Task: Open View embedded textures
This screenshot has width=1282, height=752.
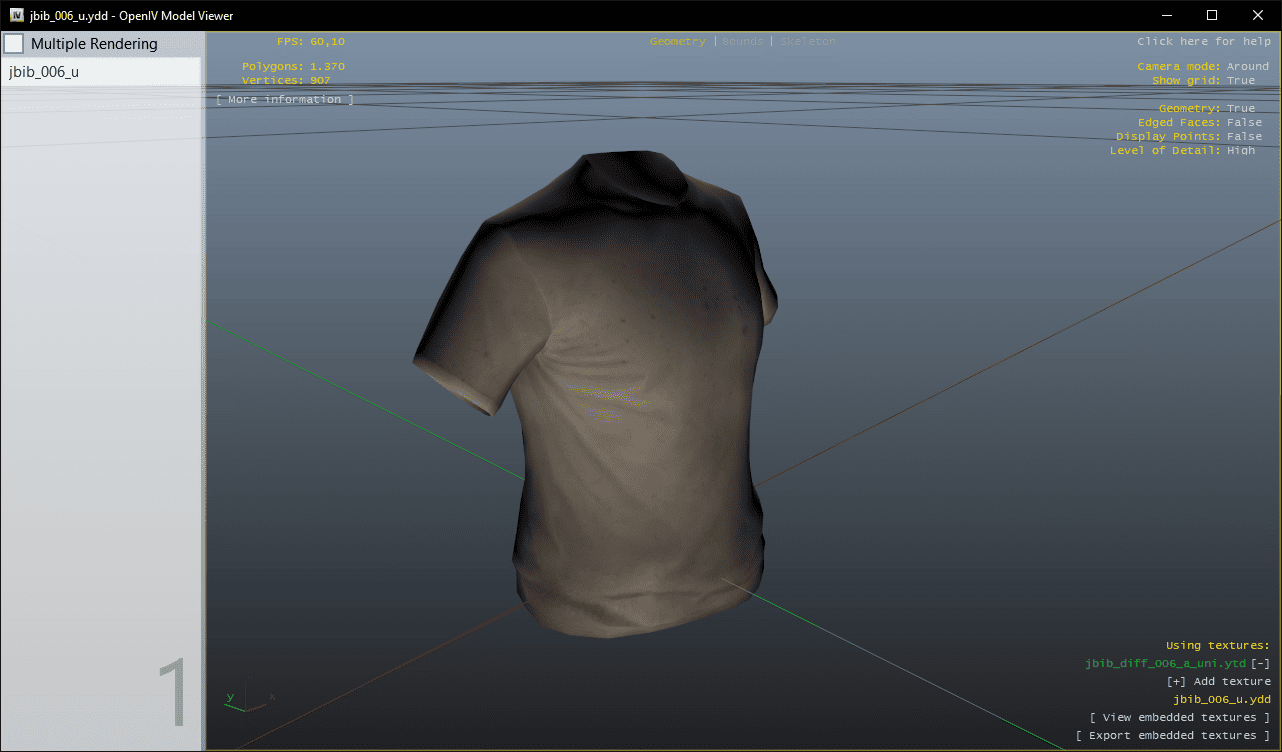Action: (1179, 717)
